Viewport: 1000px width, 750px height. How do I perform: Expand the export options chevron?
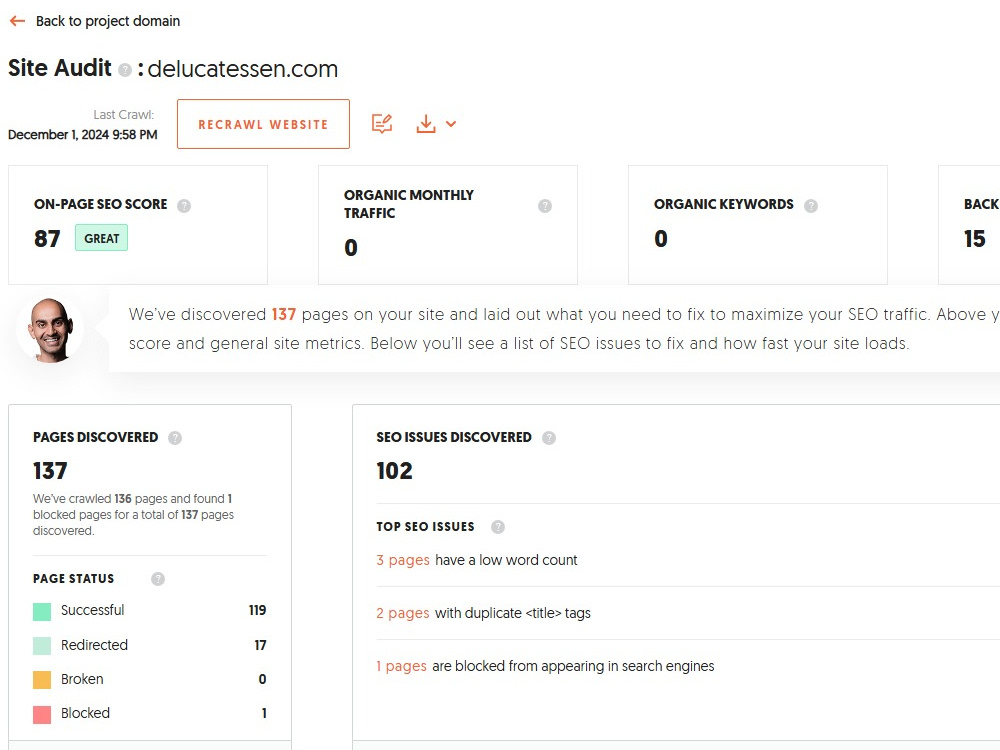click(451, 124)
